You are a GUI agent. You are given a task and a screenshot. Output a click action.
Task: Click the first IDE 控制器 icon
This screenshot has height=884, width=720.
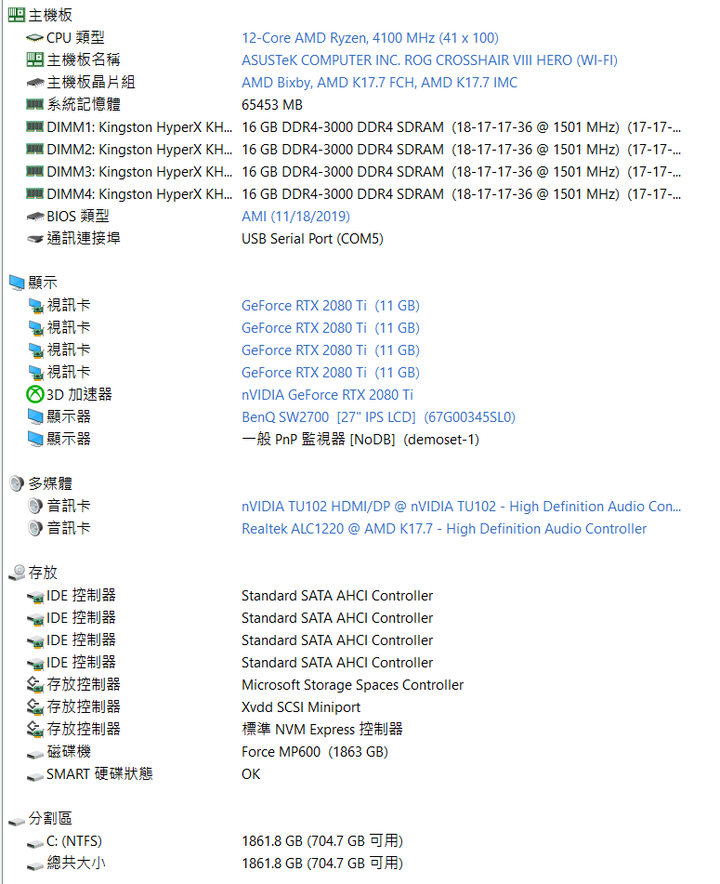click(x=35, y=596)
